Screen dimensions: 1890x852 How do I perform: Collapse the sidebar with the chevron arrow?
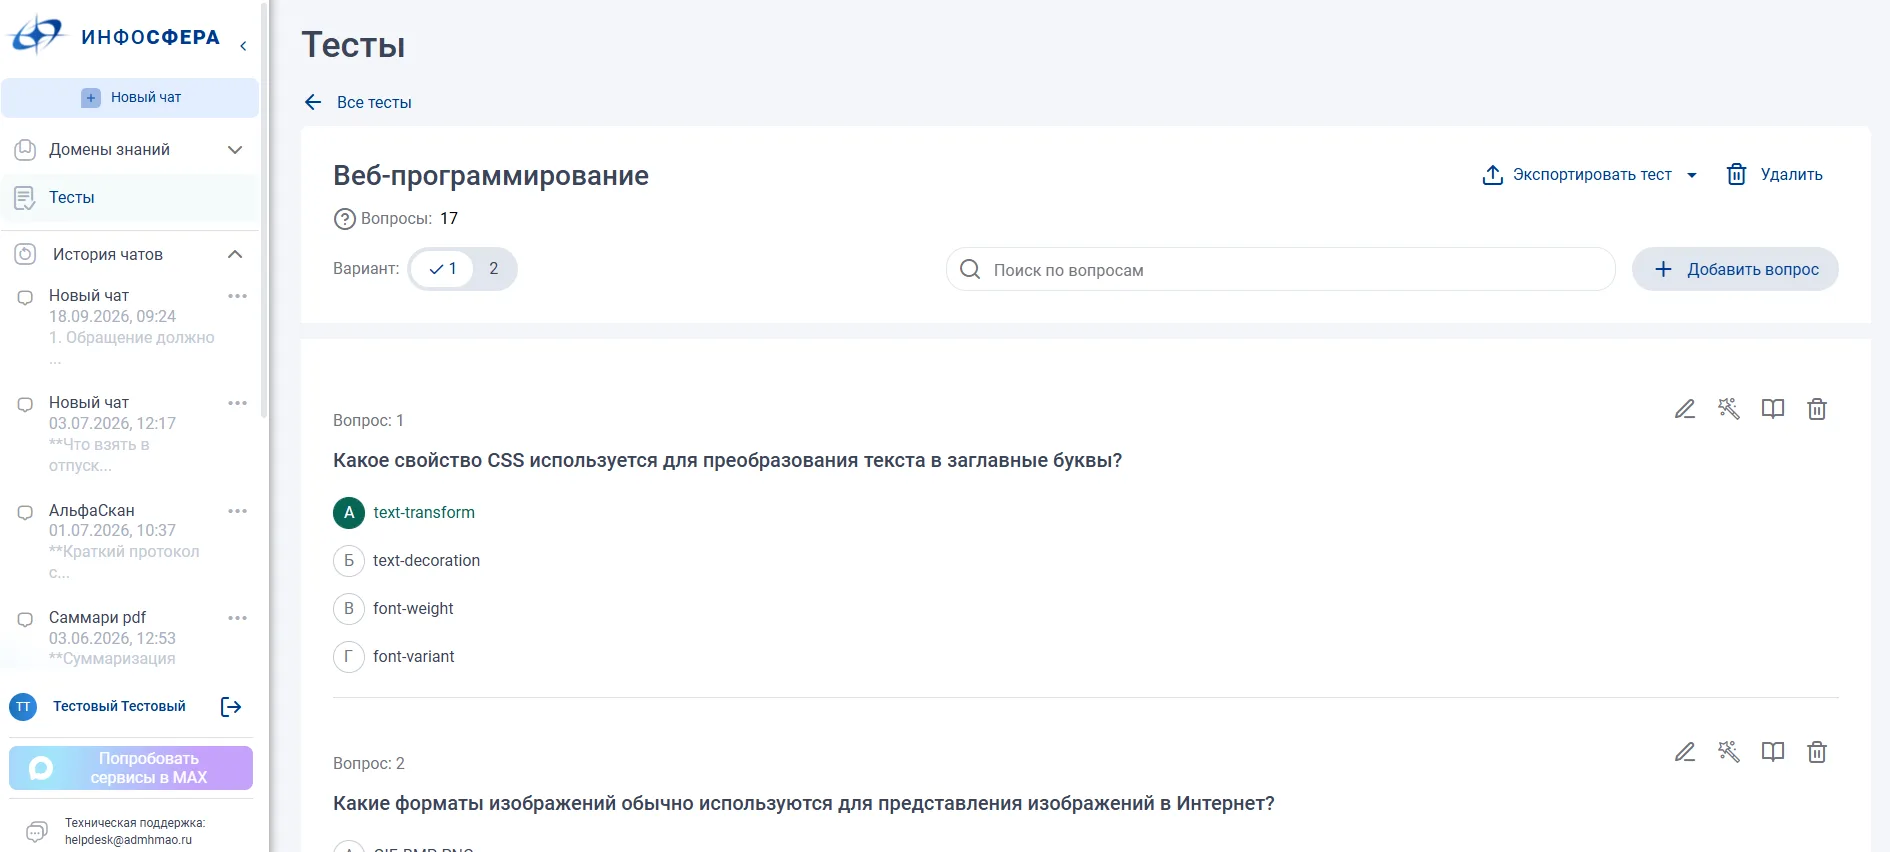tap(243, 46)
